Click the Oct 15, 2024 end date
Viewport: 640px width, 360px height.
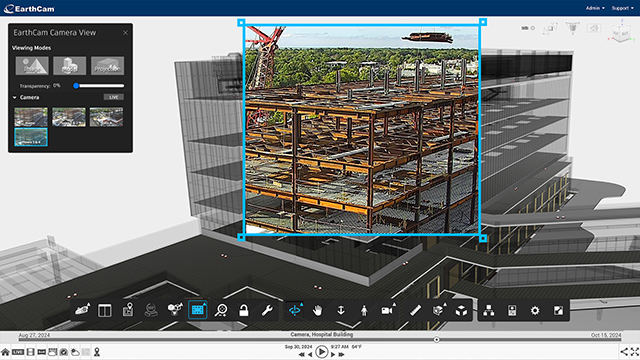[606, 335]
